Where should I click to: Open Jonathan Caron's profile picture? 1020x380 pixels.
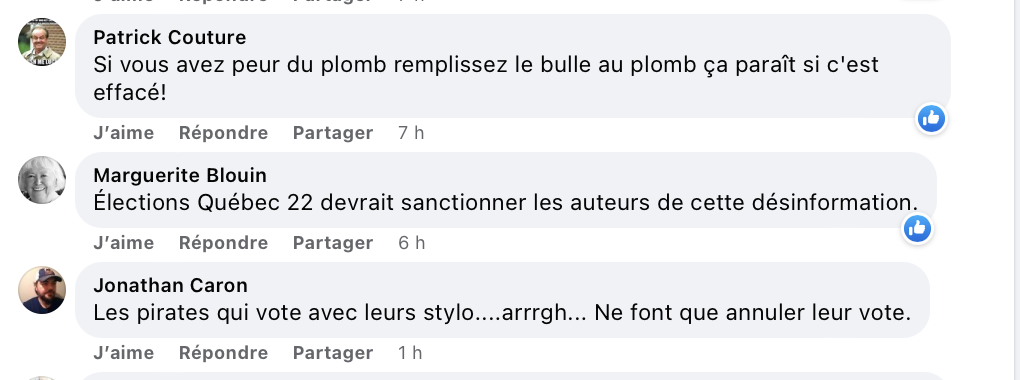tap(42, 290)
